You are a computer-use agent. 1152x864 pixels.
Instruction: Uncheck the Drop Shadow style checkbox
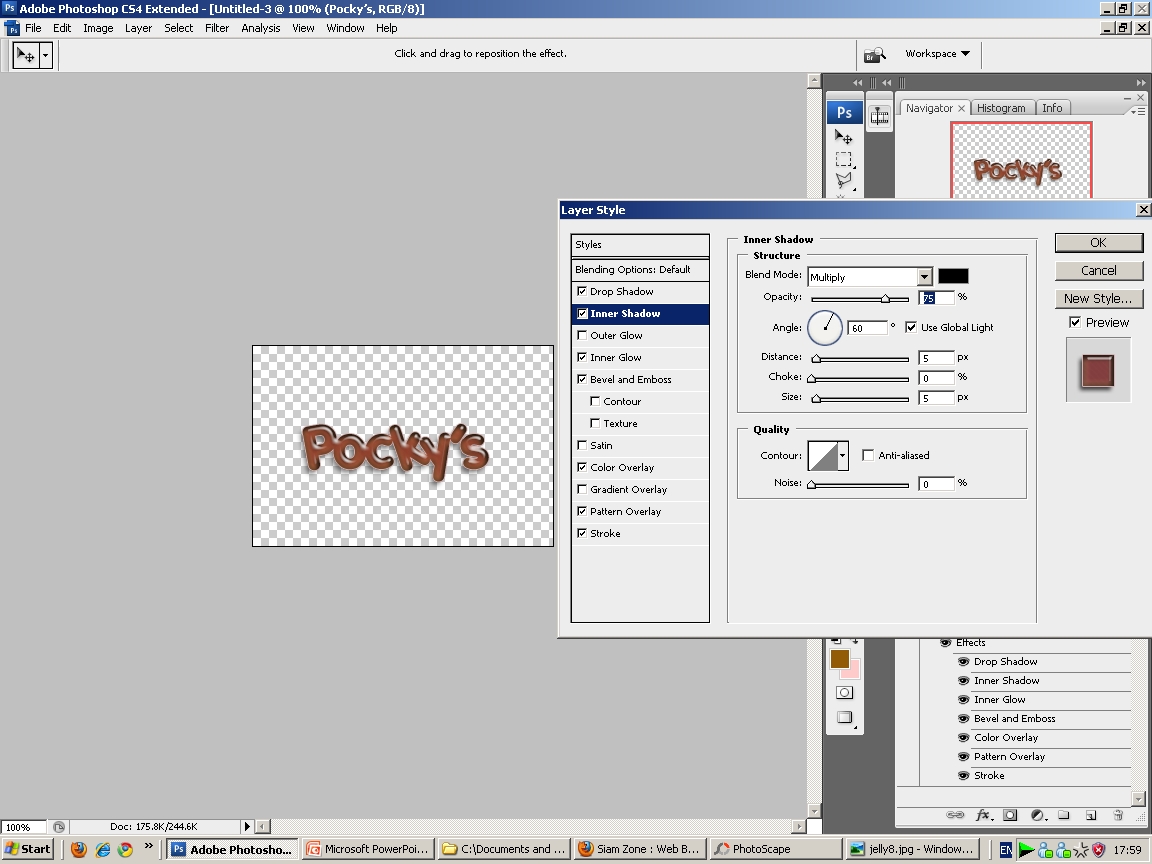(582, 291)
